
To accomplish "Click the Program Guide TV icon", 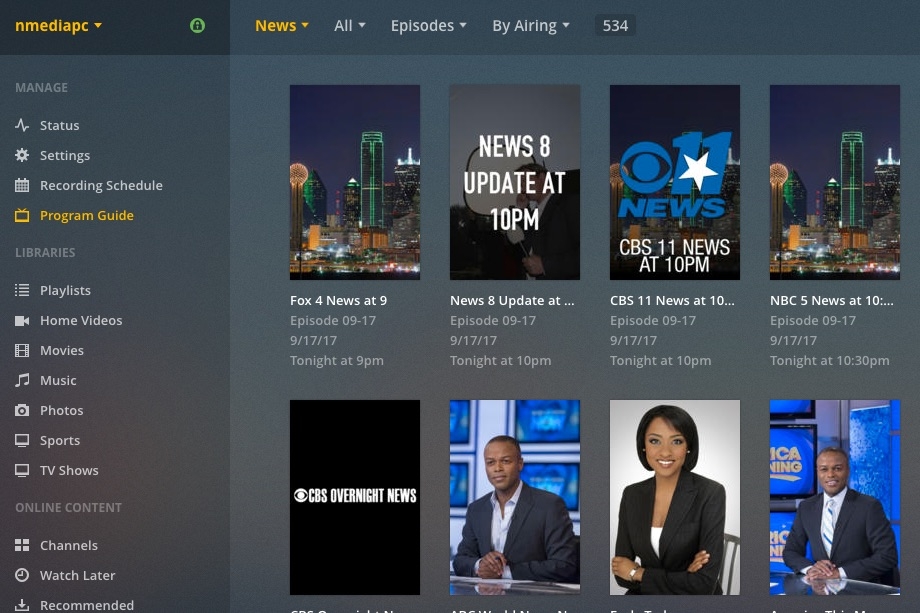I will (x=22, y=215).
